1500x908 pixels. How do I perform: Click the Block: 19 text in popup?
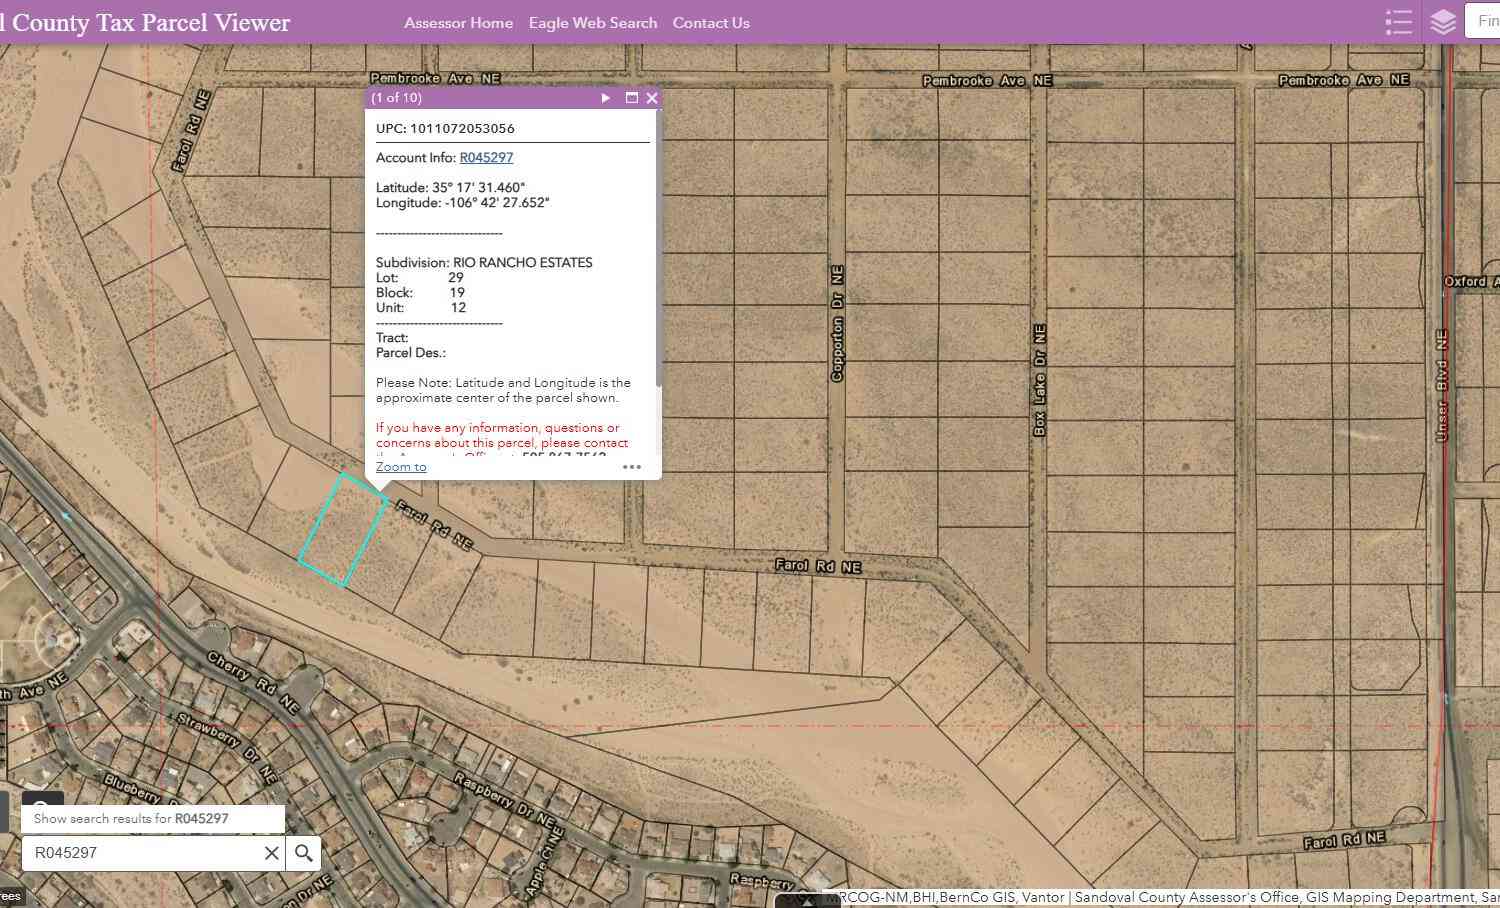coord(420,292)
